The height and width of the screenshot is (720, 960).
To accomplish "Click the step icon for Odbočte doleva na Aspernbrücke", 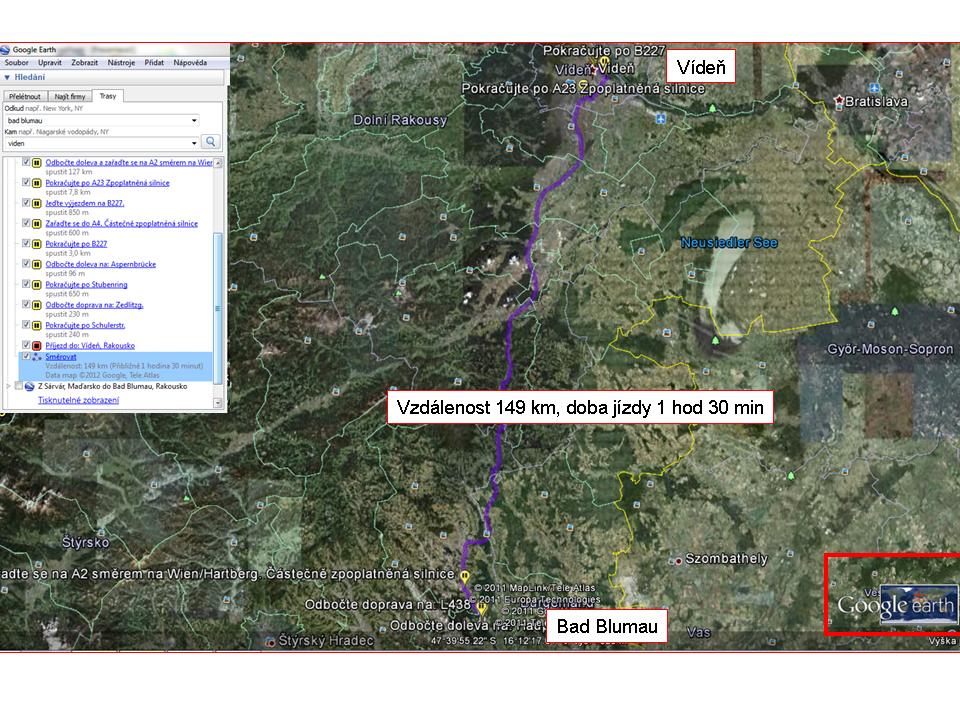I will point(37,264).
